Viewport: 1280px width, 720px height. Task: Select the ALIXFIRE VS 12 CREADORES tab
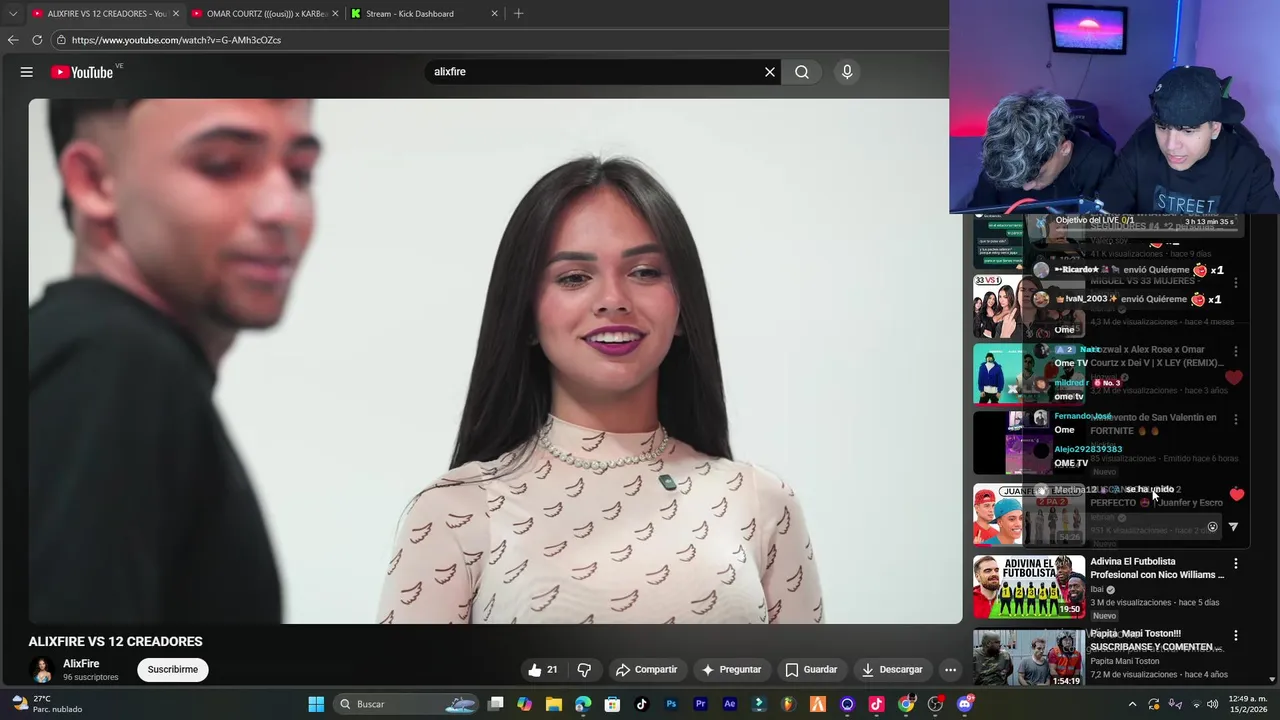[x=106, y=14]
